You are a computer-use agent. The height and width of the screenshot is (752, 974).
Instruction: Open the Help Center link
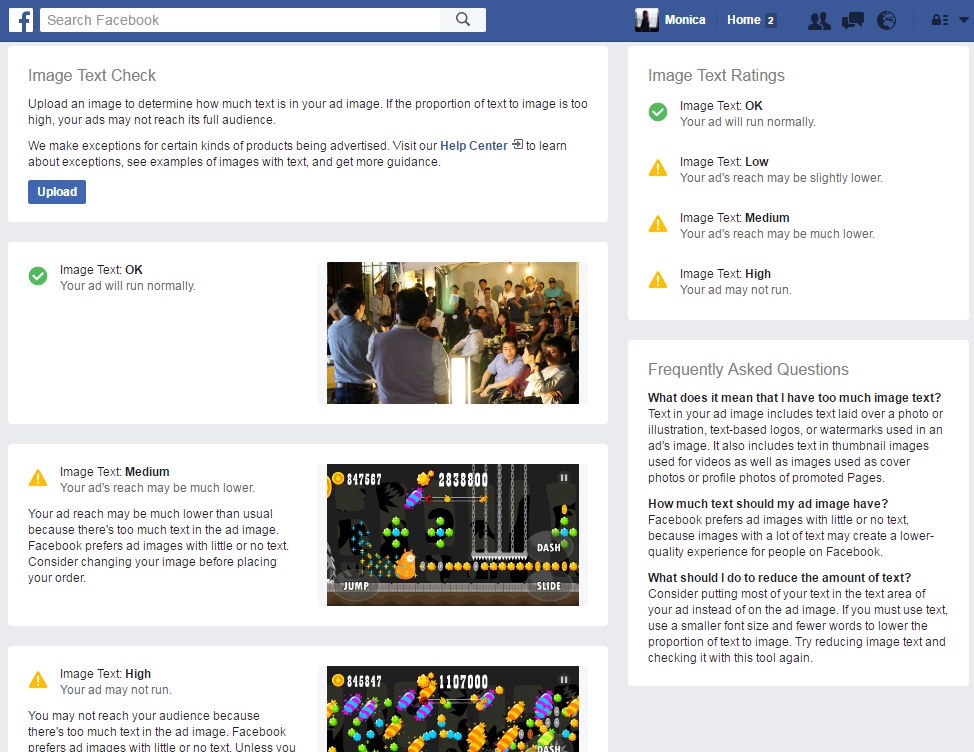click(474, 145)
